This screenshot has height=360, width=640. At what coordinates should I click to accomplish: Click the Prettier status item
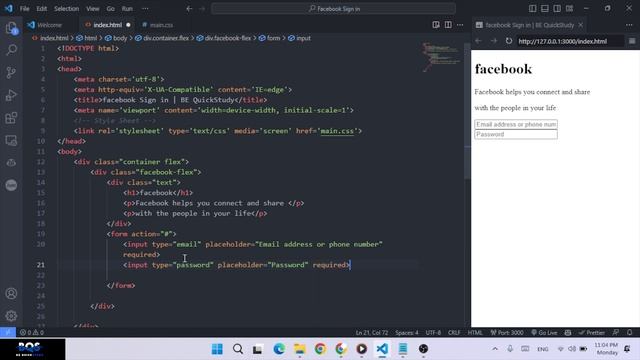pyautogui.click(x=591, y=332)
